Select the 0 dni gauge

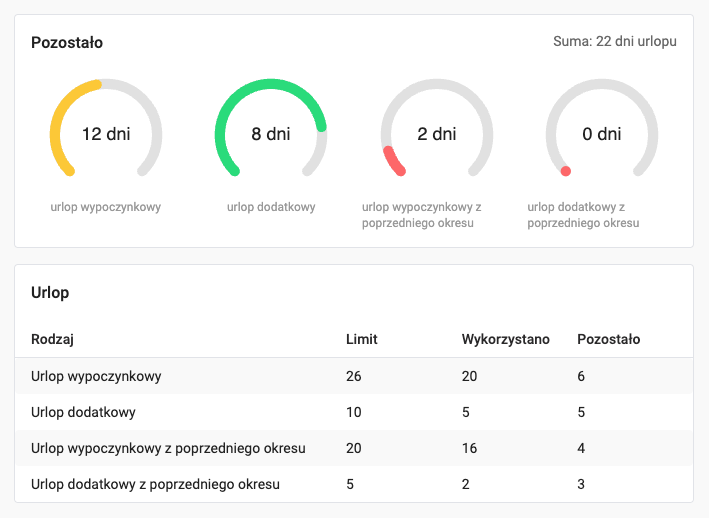(x=601, y=134)
